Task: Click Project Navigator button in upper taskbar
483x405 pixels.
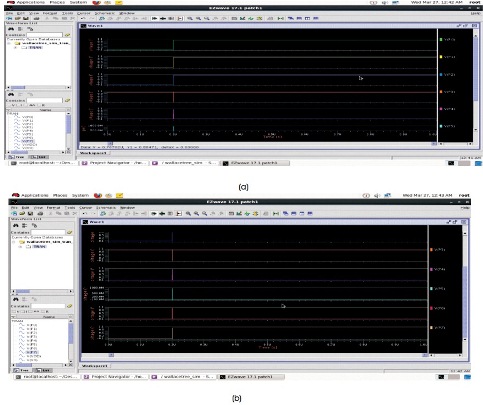Action: click(114, 163)
